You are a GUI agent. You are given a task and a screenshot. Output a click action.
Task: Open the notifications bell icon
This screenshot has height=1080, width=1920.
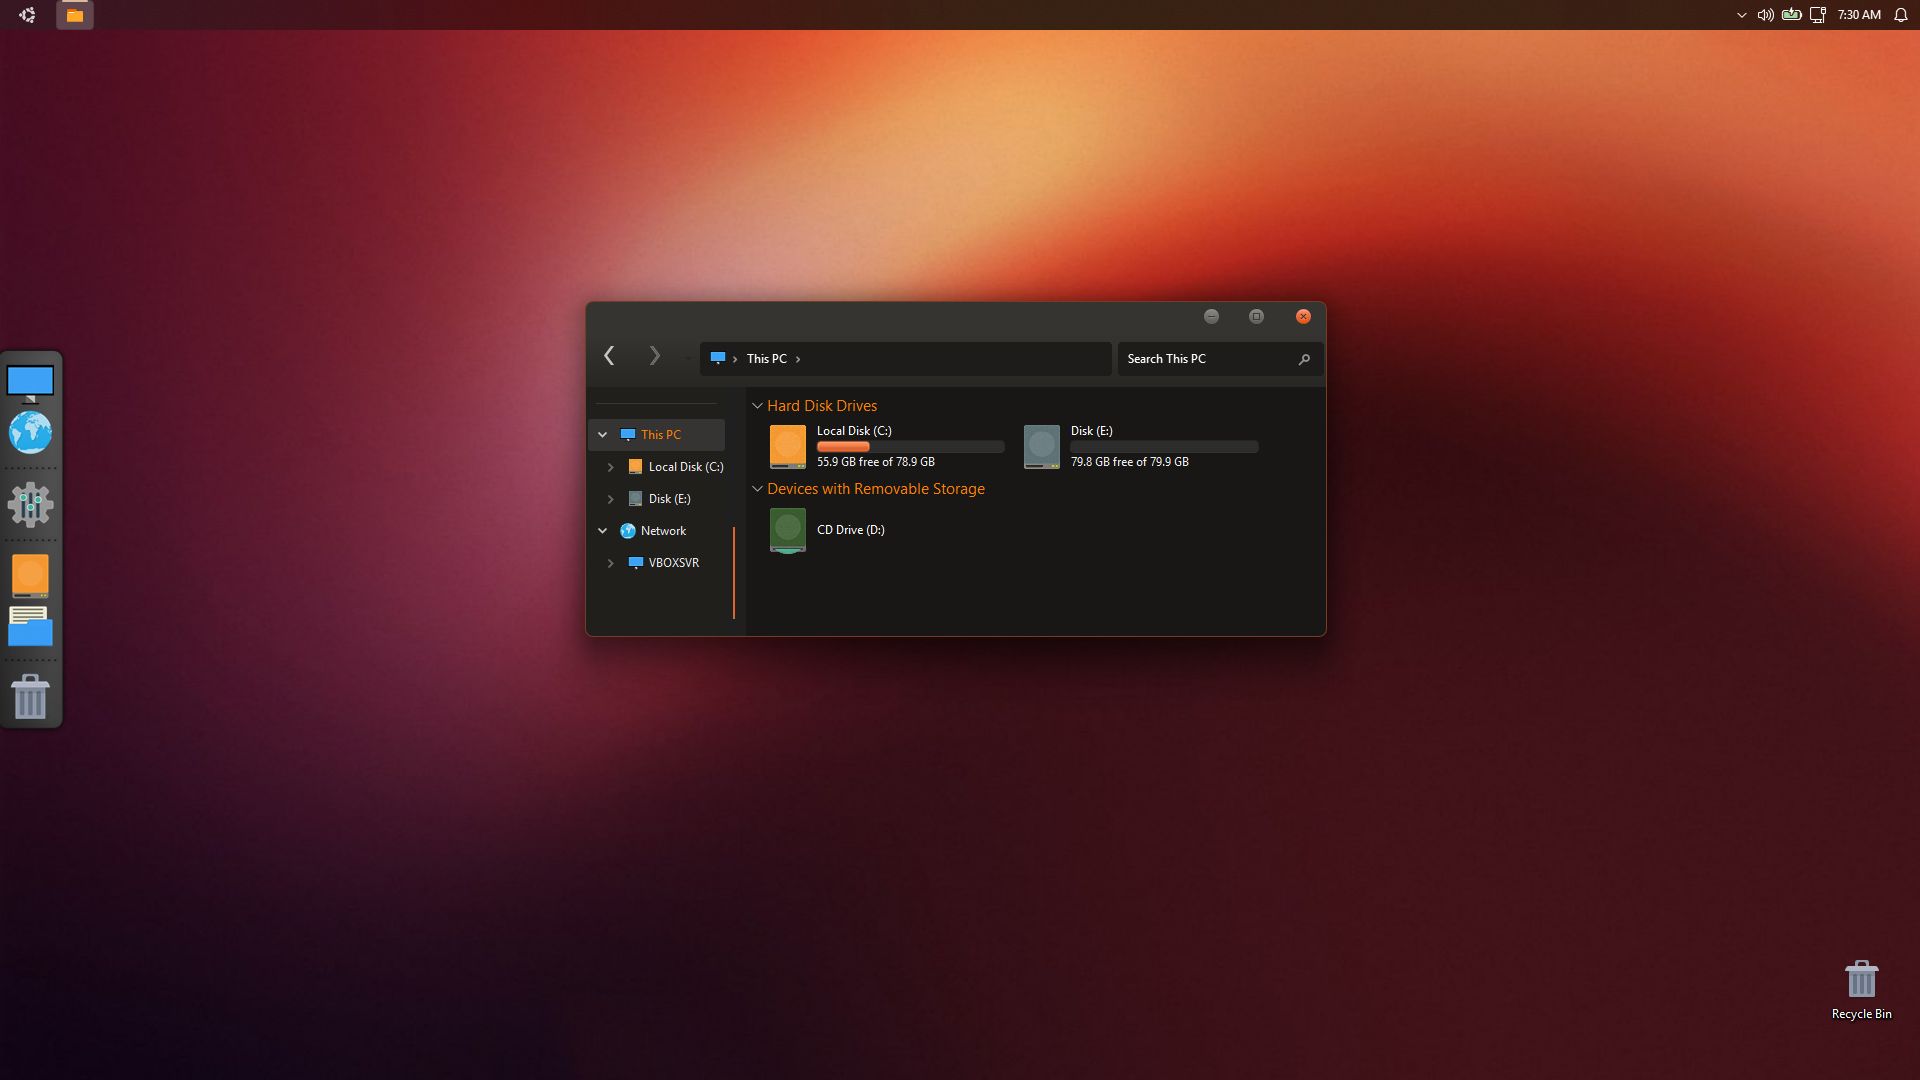click(x=1901, y=15)
